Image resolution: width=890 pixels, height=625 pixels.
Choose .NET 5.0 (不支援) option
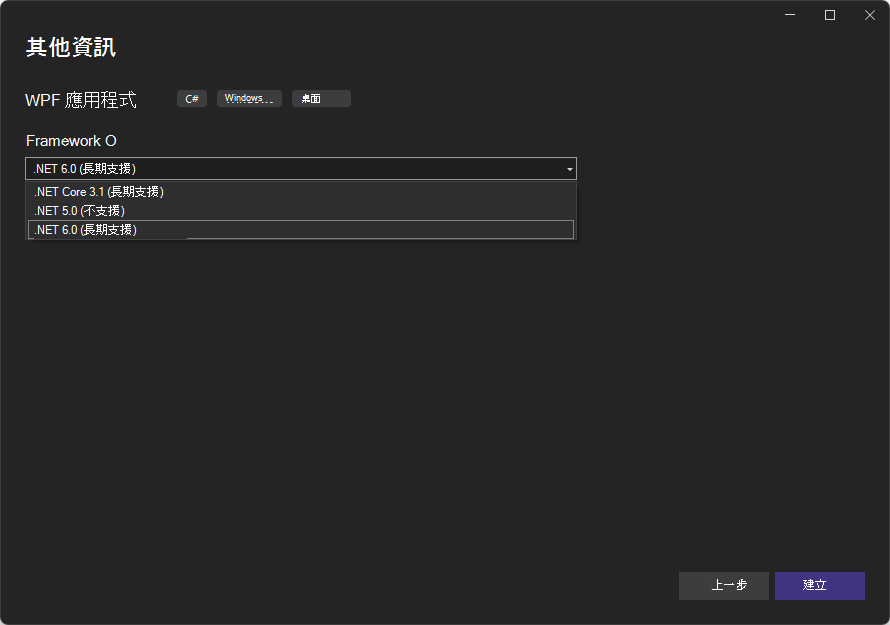(x=301, y=211)
